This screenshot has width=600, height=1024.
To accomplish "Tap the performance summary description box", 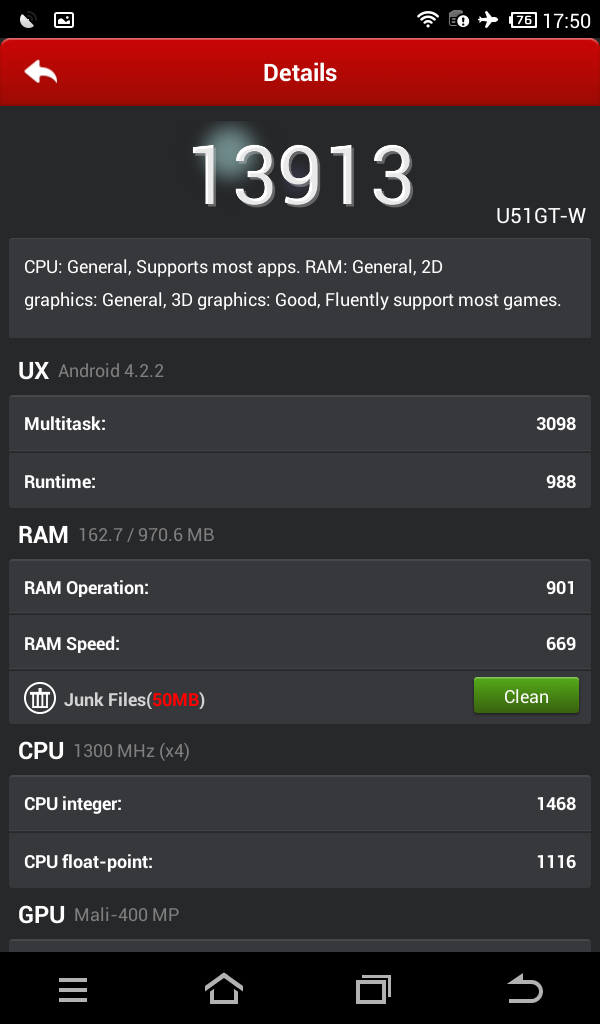I will tap(300, 284).
